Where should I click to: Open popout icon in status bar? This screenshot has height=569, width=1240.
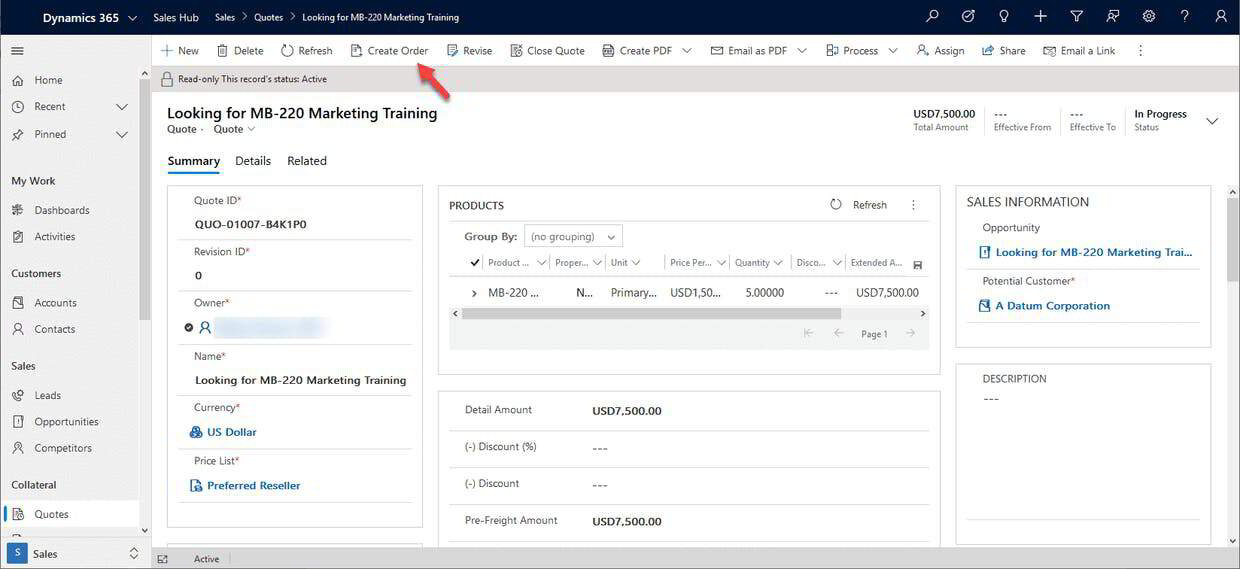point(163,559)
